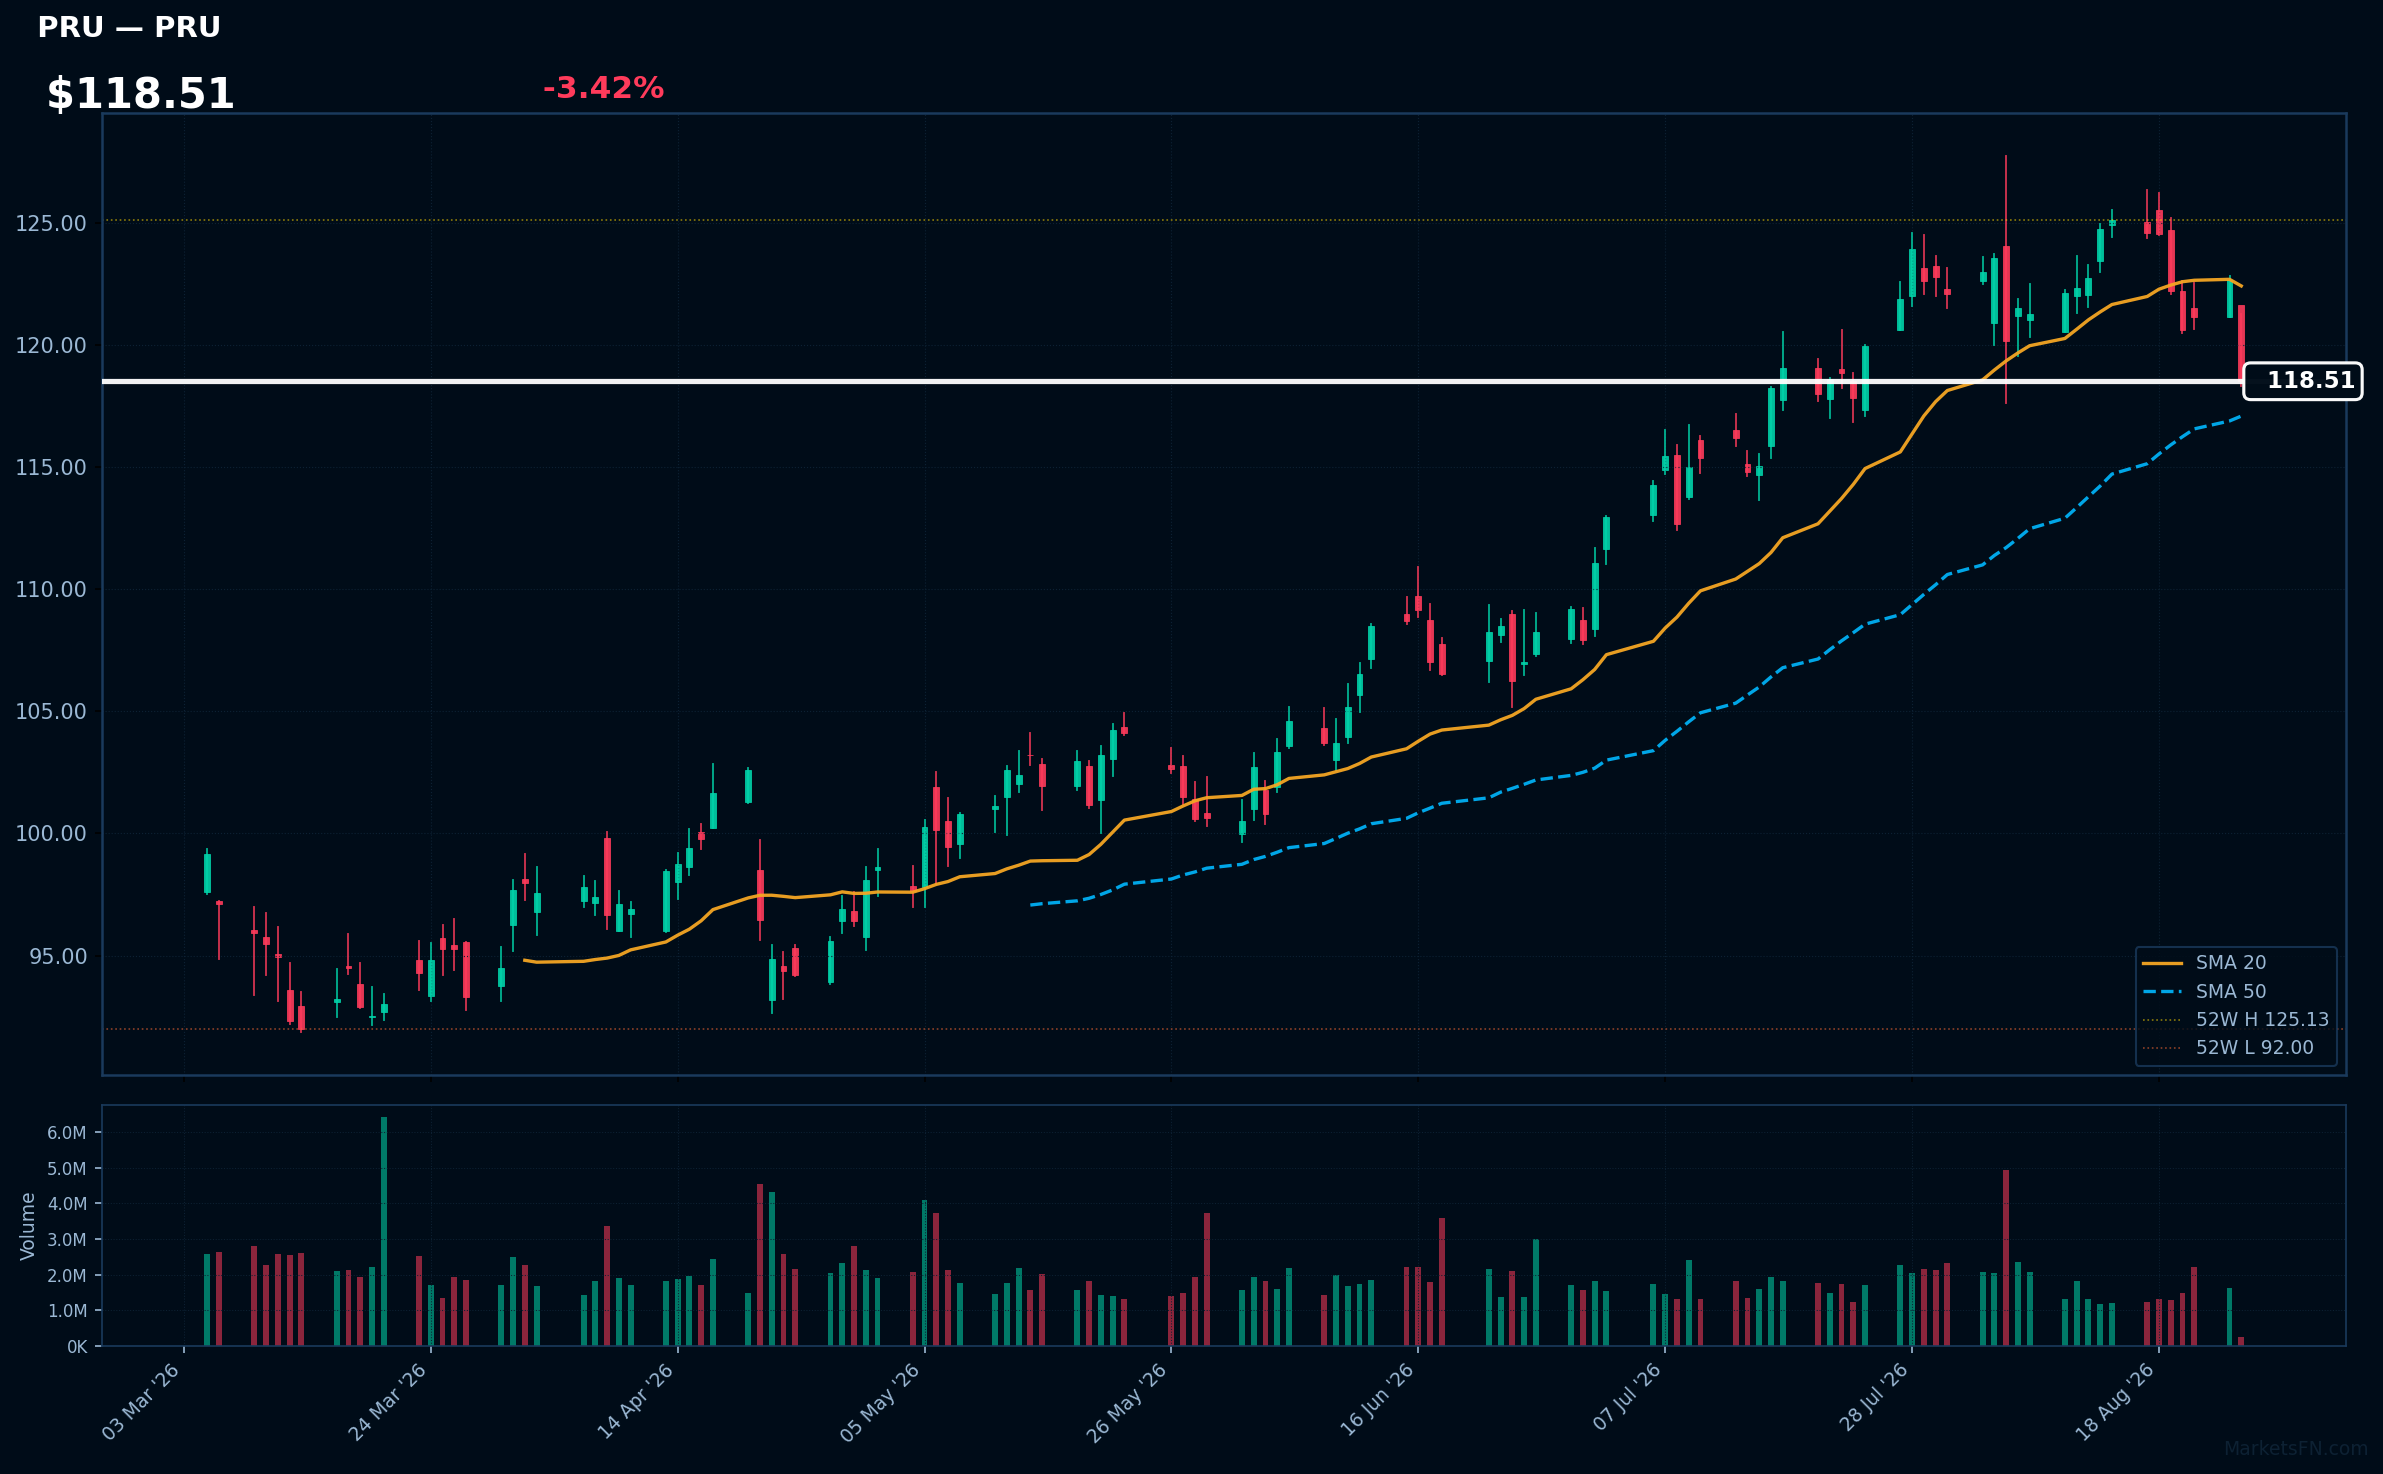2383x1474 pixels.
Task: Click the 120.00 price axis label
Action: (51, 346)
